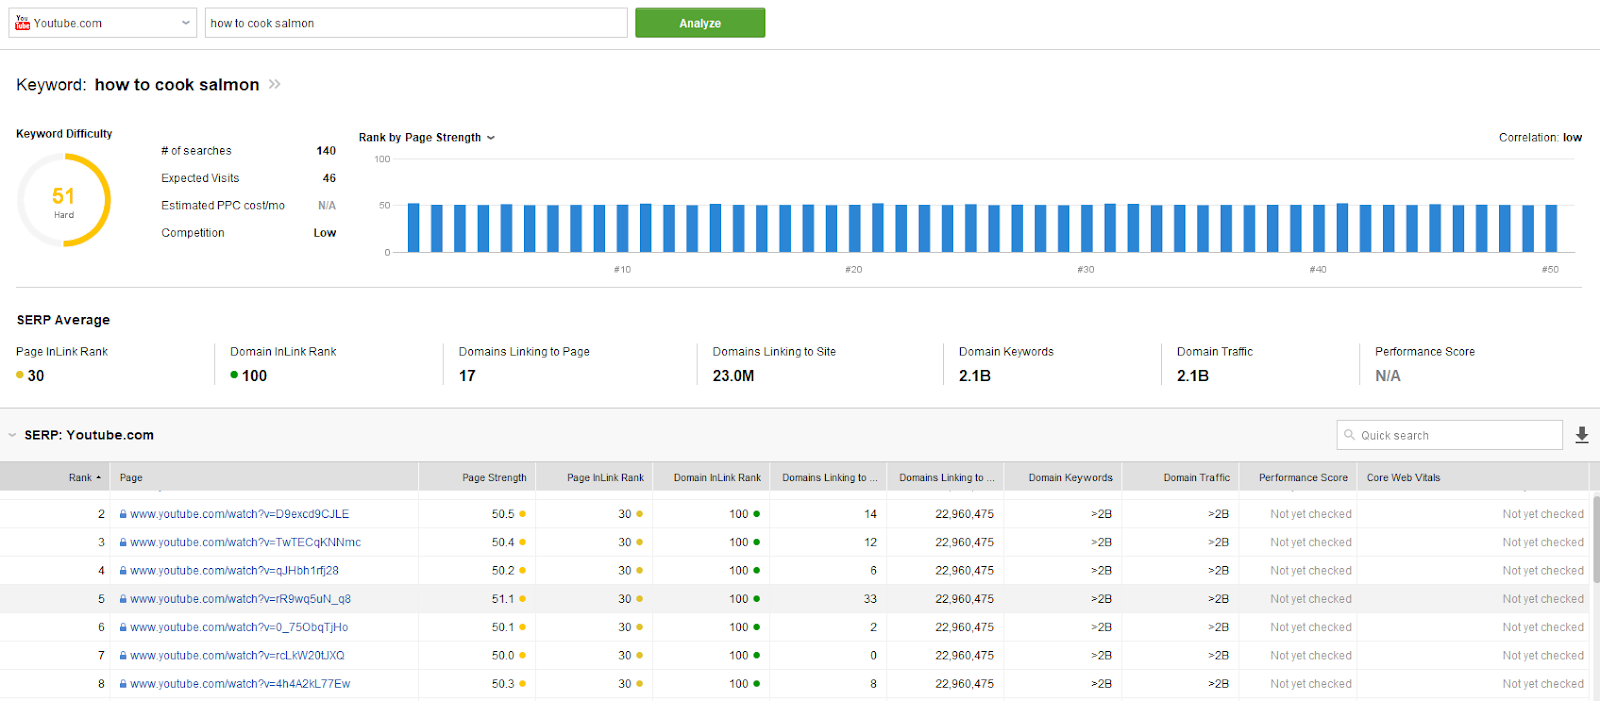1600x701 pixels.
Task: Click 'Not yet checked' Core Web Vitals in rank 8 row
Action: (x=1543, y=684)
